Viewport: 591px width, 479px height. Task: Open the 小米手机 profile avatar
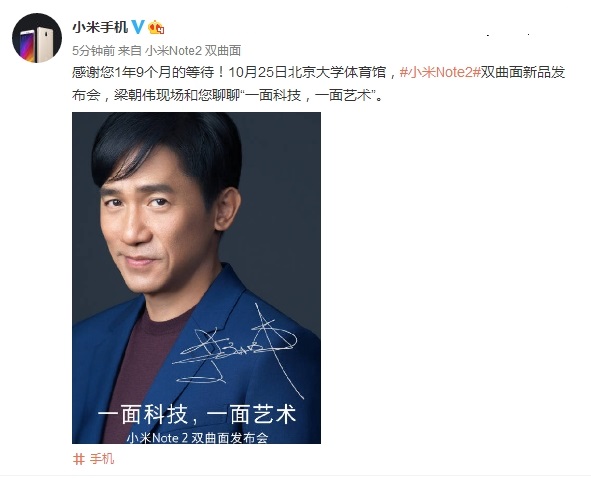pos(37,38)
